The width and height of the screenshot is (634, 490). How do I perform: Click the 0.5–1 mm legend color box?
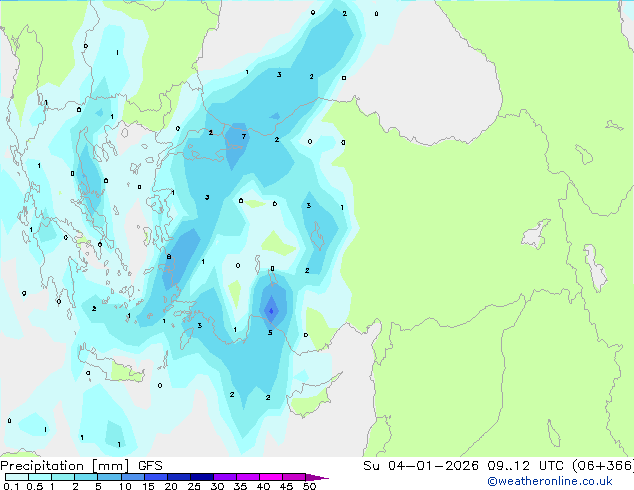tap(40, 477)
